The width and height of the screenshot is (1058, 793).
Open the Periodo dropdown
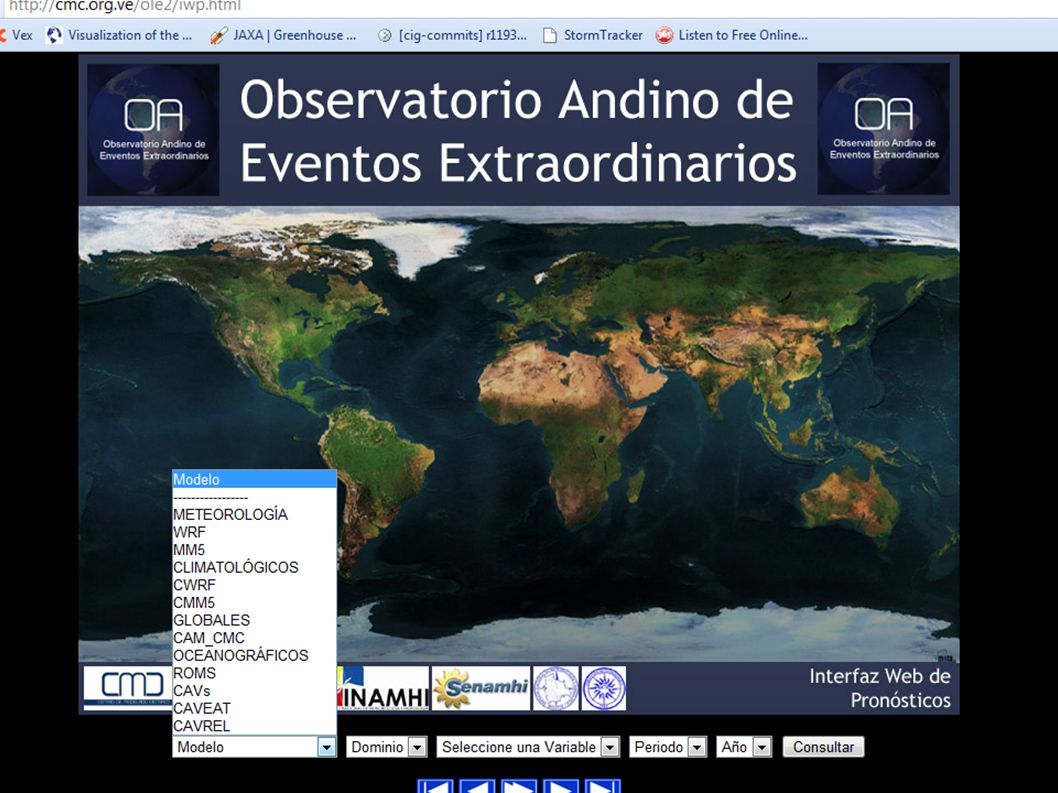coord(668,747)
